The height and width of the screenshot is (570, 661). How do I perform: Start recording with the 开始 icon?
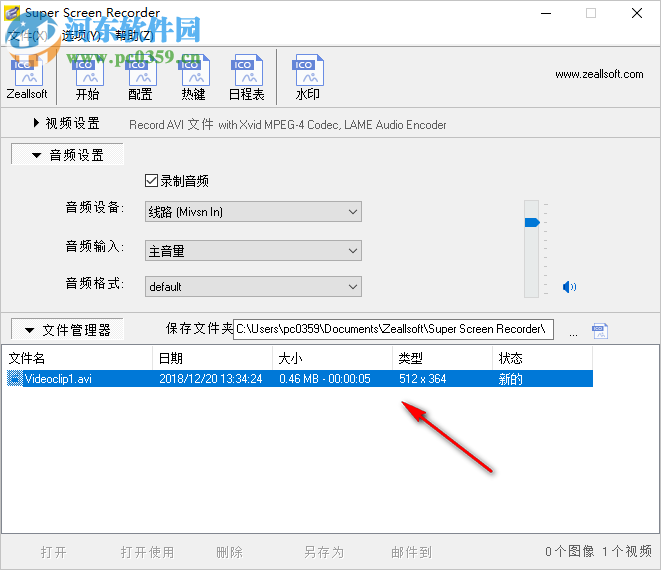click(x=88, y=77)
